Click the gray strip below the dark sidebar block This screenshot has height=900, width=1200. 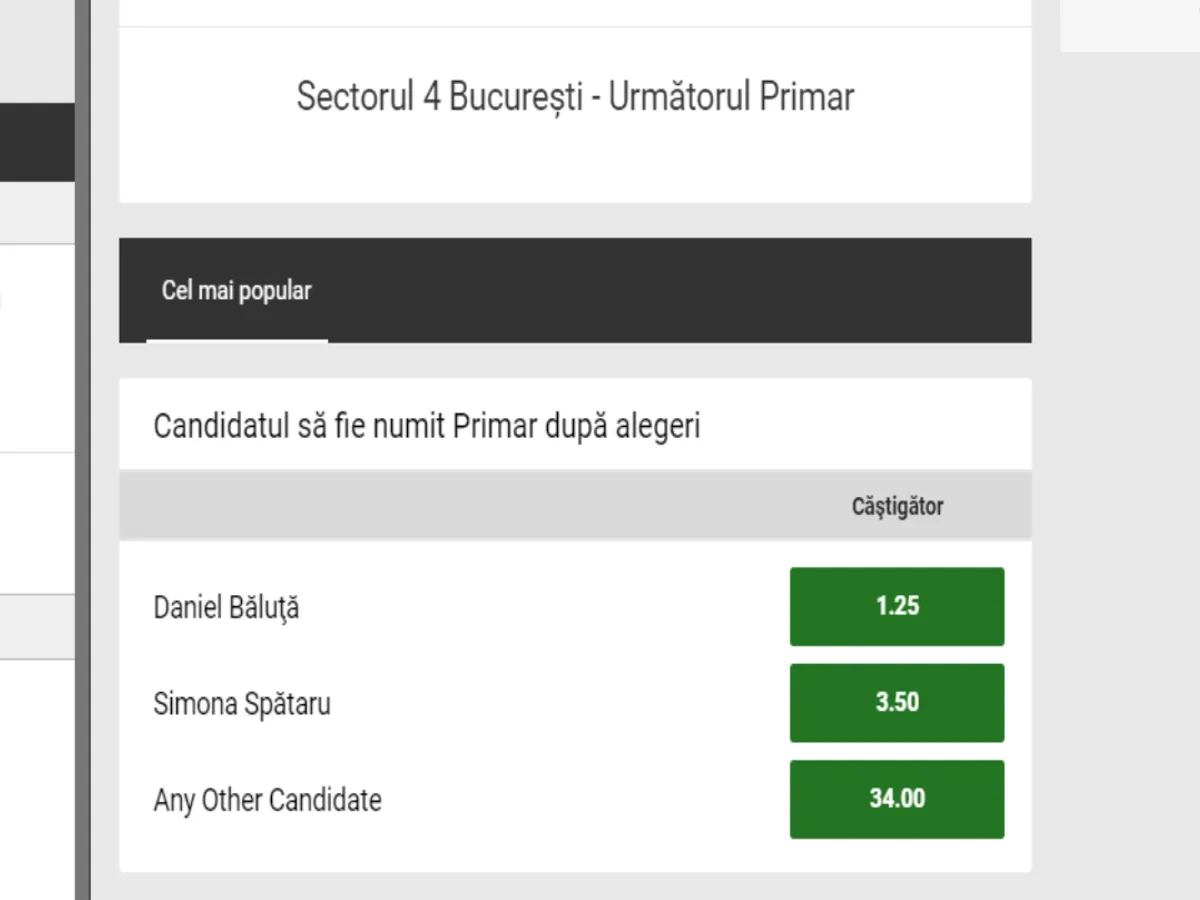click(x=36, y=213)
